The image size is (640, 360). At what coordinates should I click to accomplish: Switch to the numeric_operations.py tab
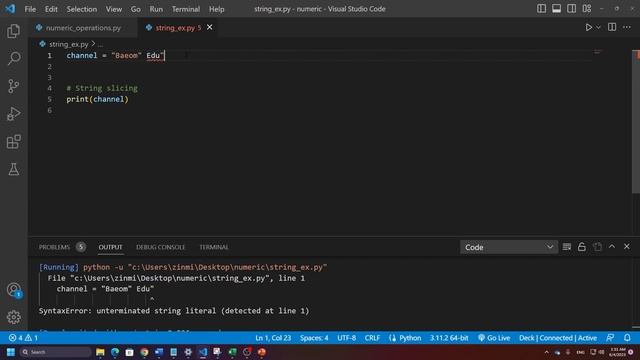[x=83, y=28]
